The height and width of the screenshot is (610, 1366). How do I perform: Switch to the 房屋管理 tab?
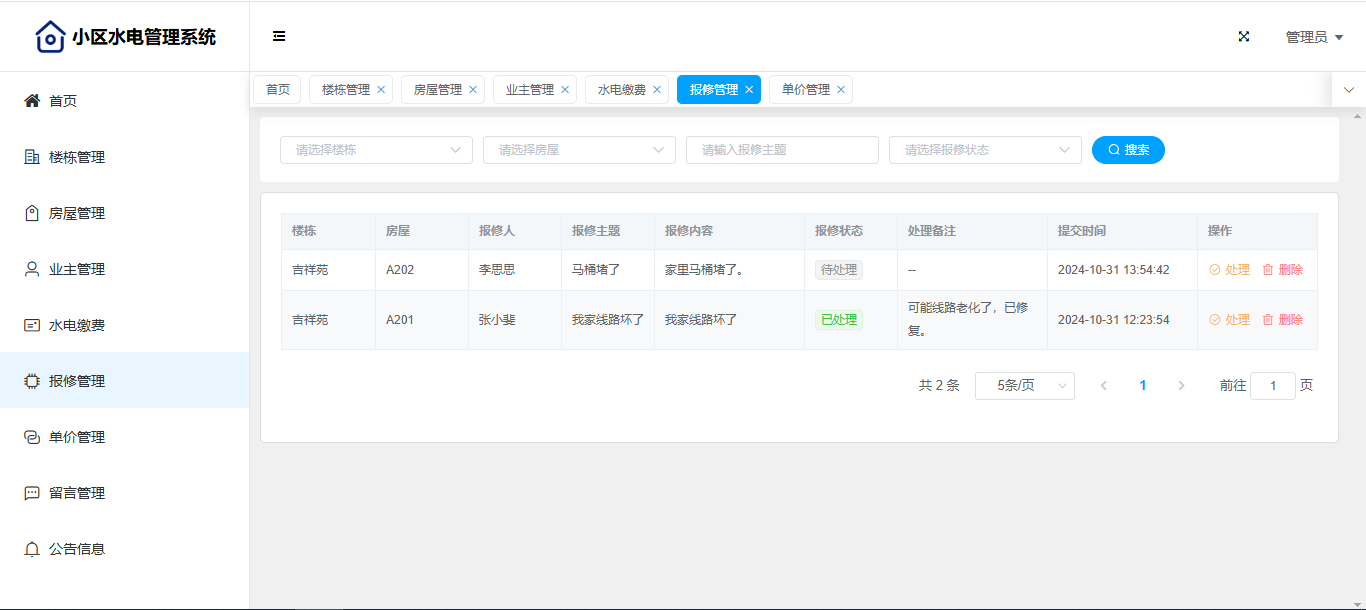coord(437,90)
